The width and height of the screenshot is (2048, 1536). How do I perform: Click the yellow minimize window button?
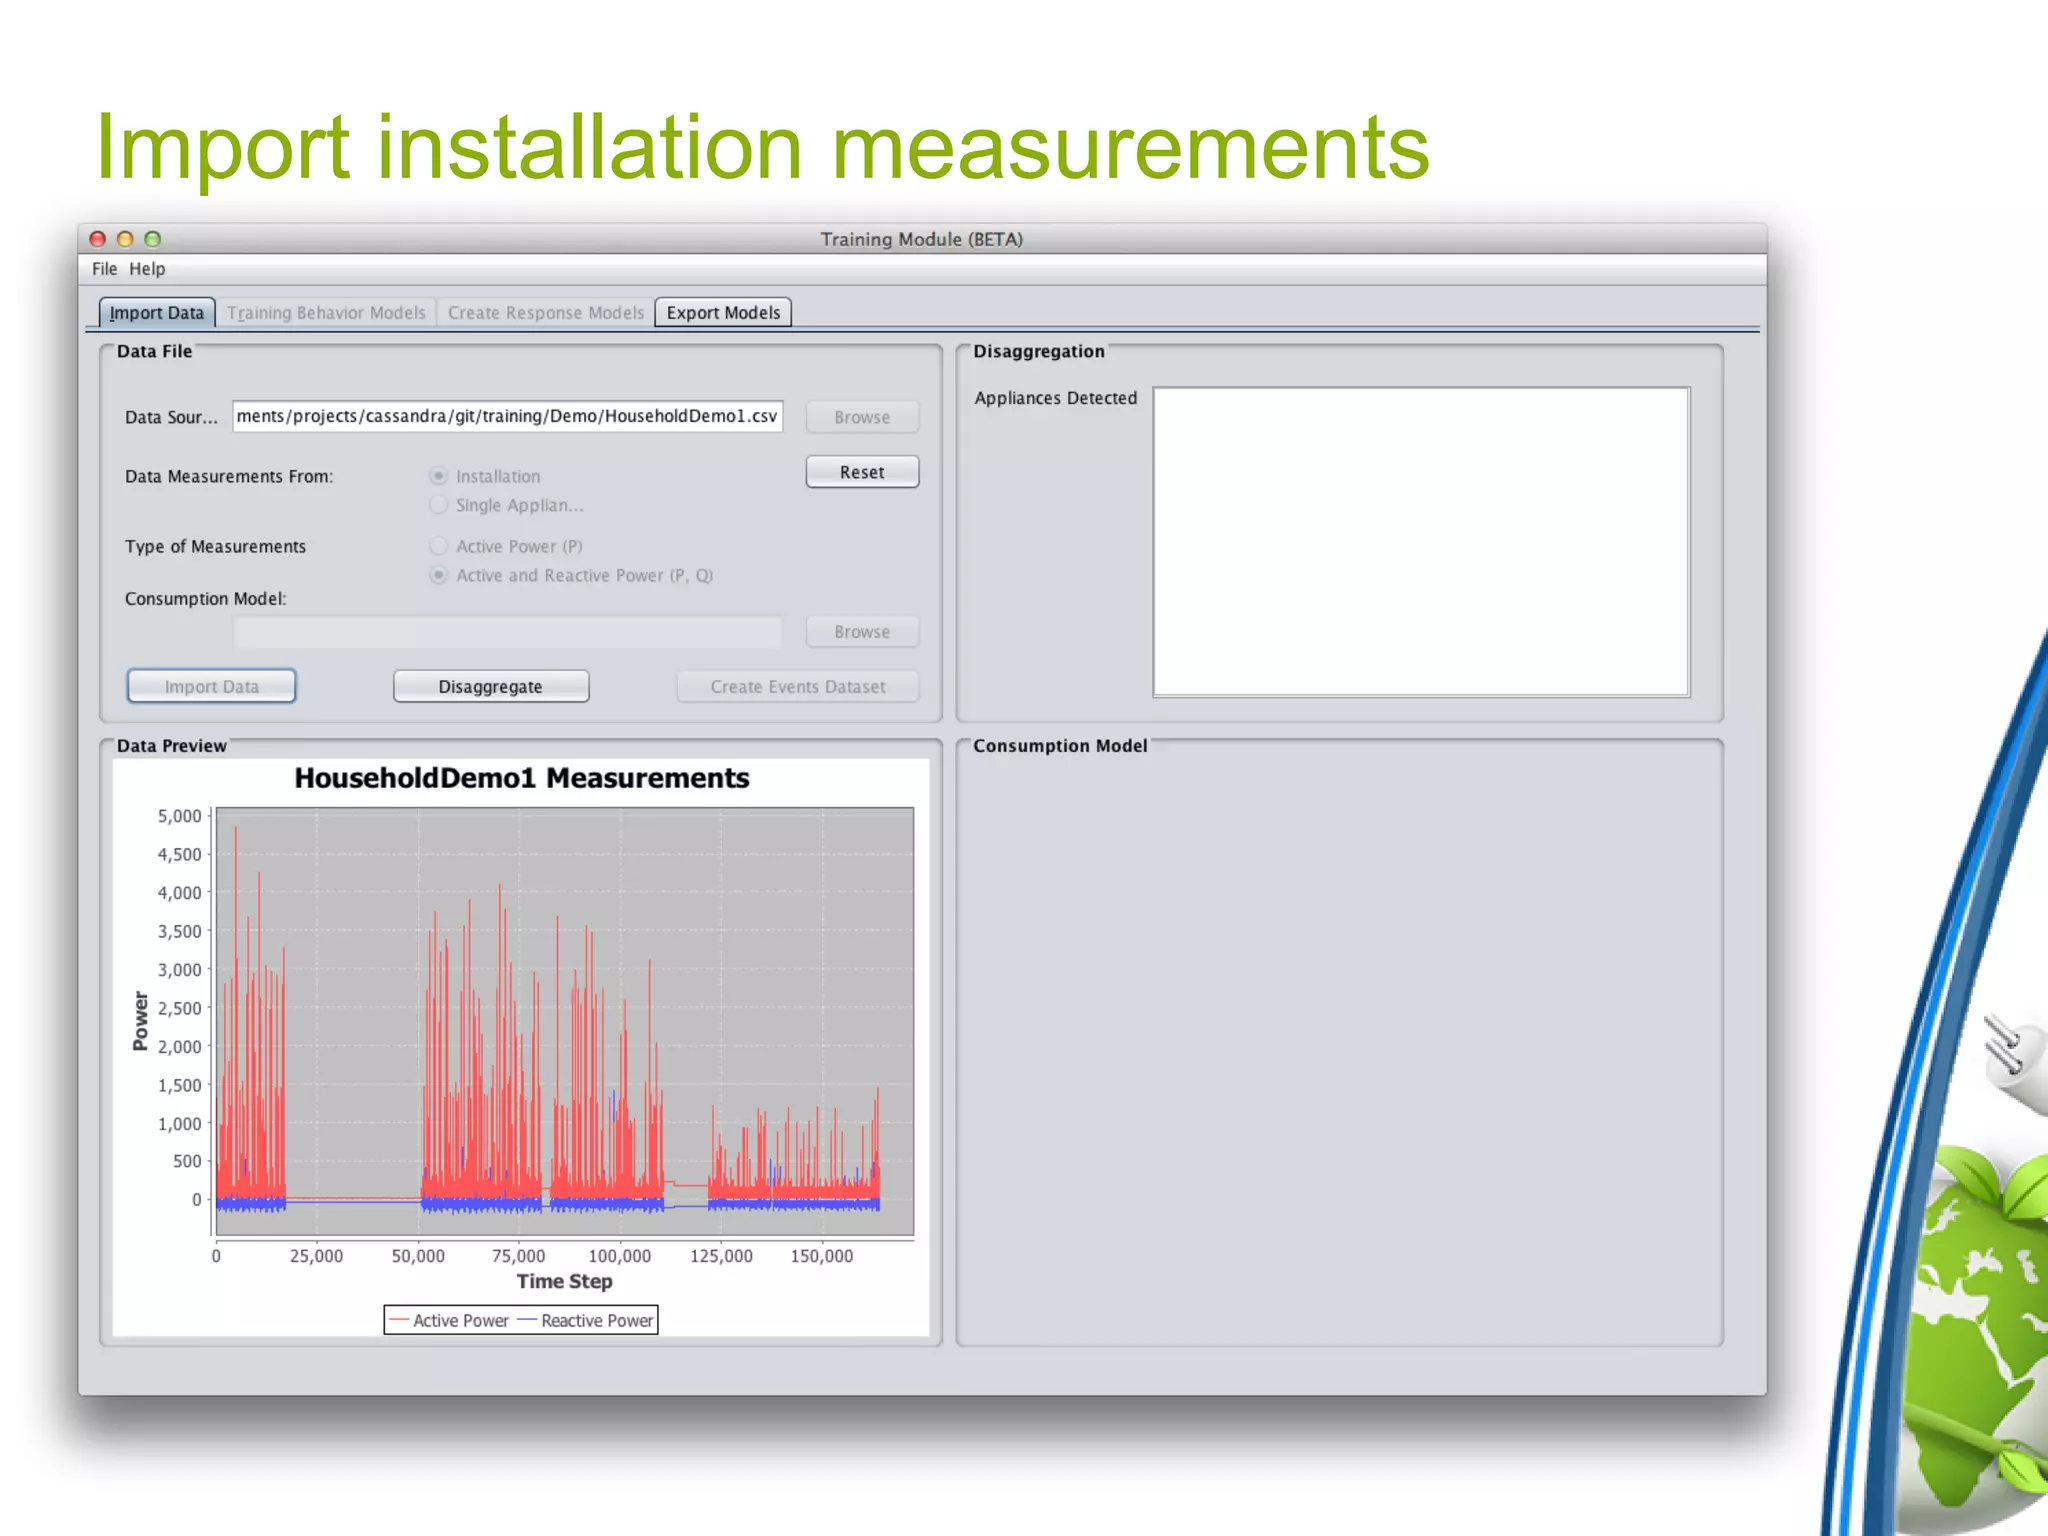click(x=125, y=239)
